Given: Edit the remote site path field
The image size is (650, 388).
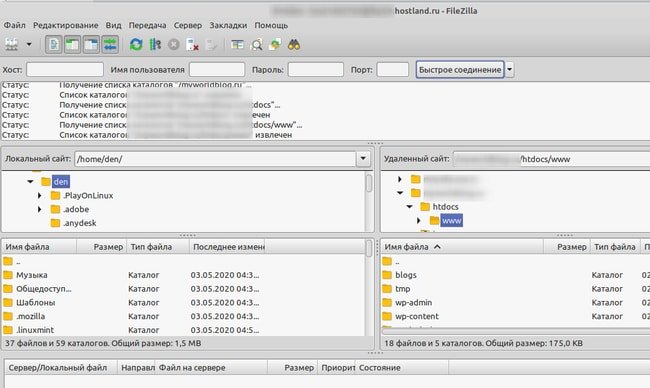Looking at the screenshot, I should point(551,159).
